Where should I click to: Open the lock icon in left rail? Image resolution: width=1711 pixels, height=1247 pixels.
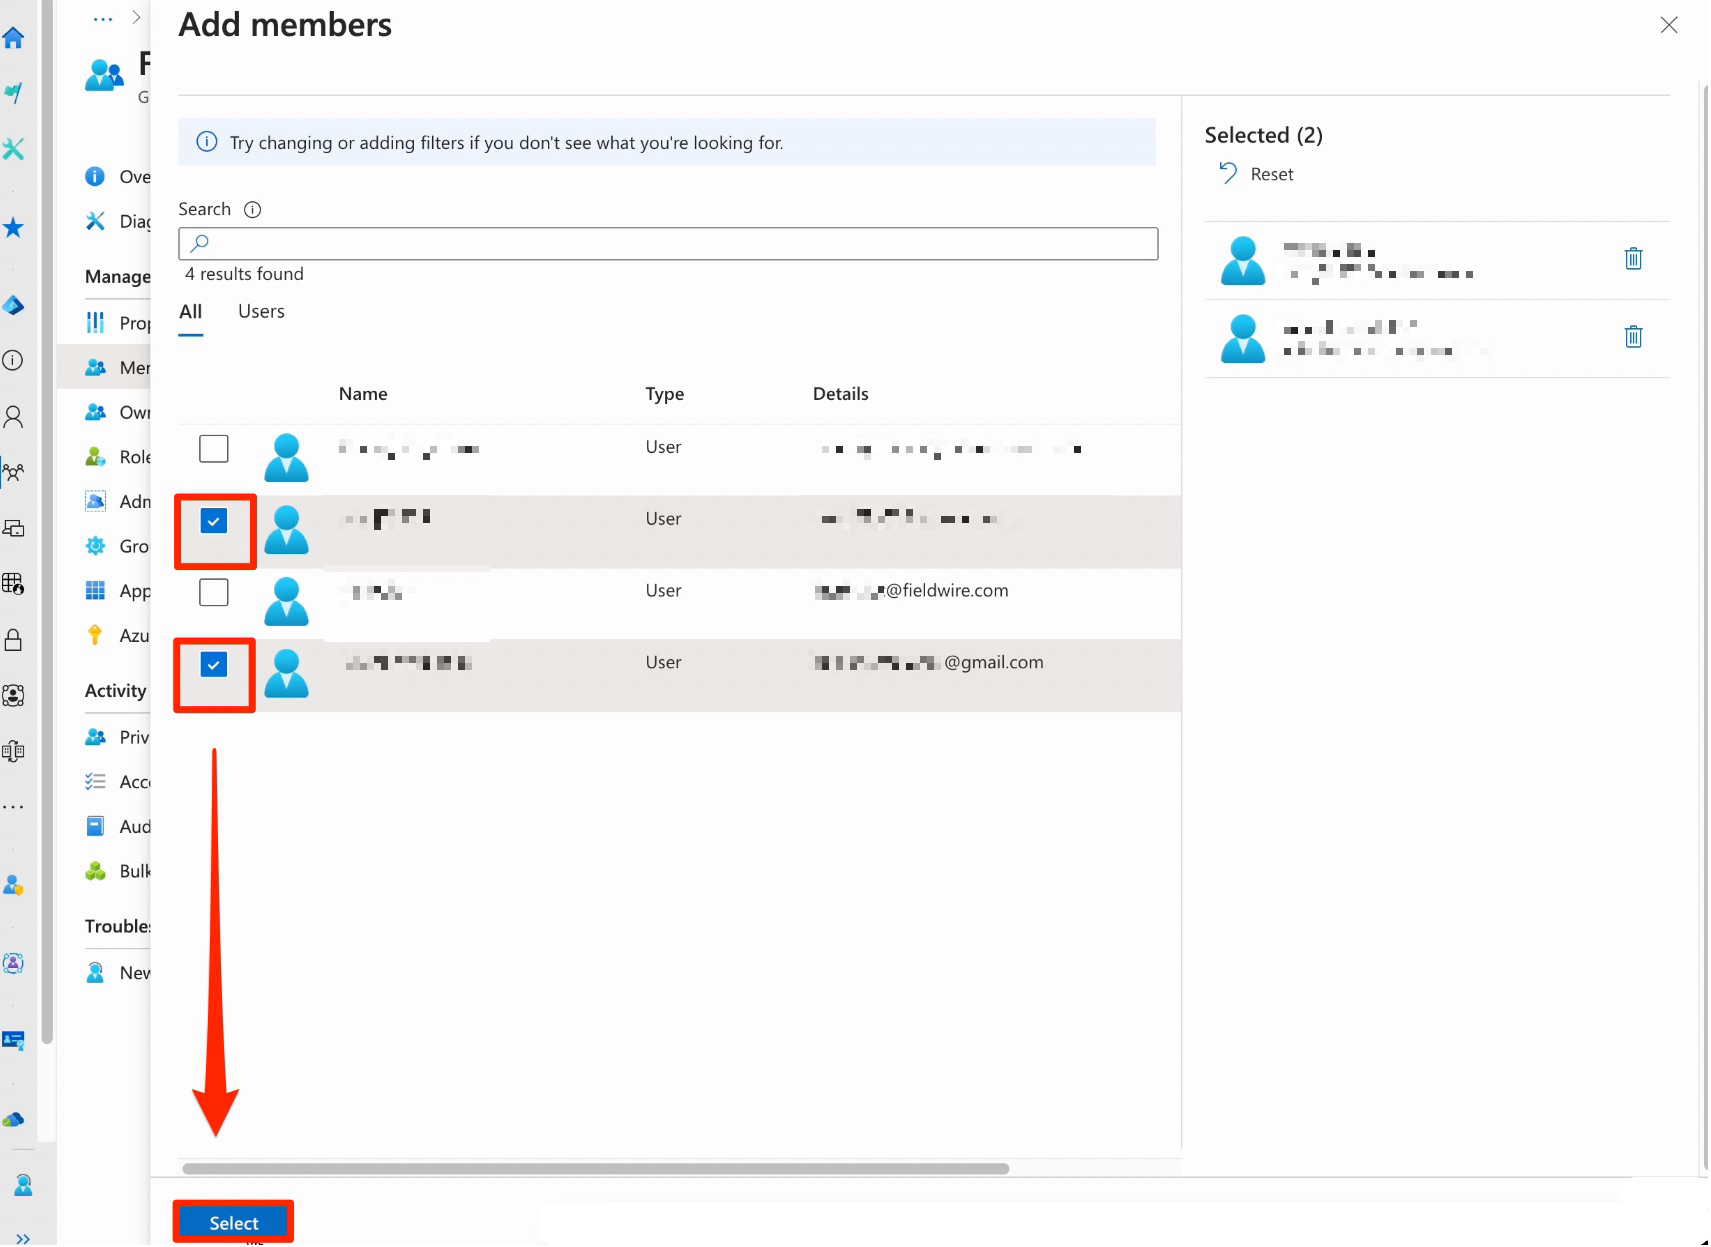click(13, 640)
